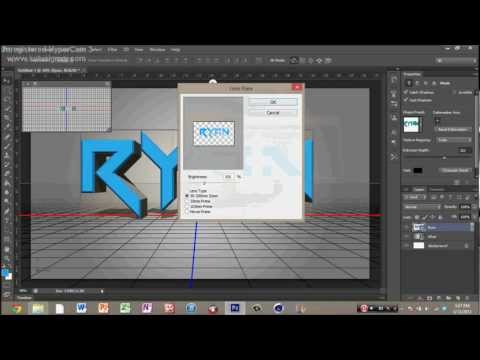Select the Rectangular Marquee tool

[7, 90]
